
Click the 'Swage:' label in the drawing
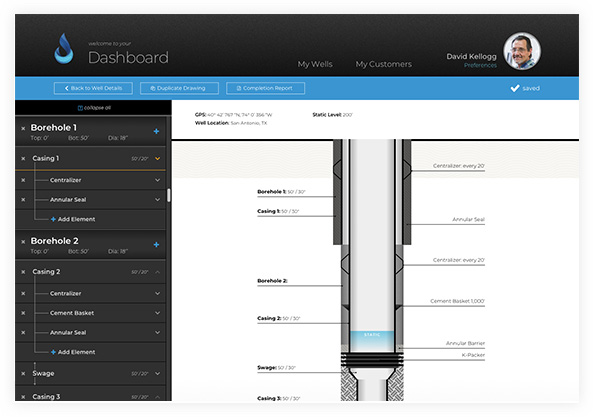(x=267, y=367)
